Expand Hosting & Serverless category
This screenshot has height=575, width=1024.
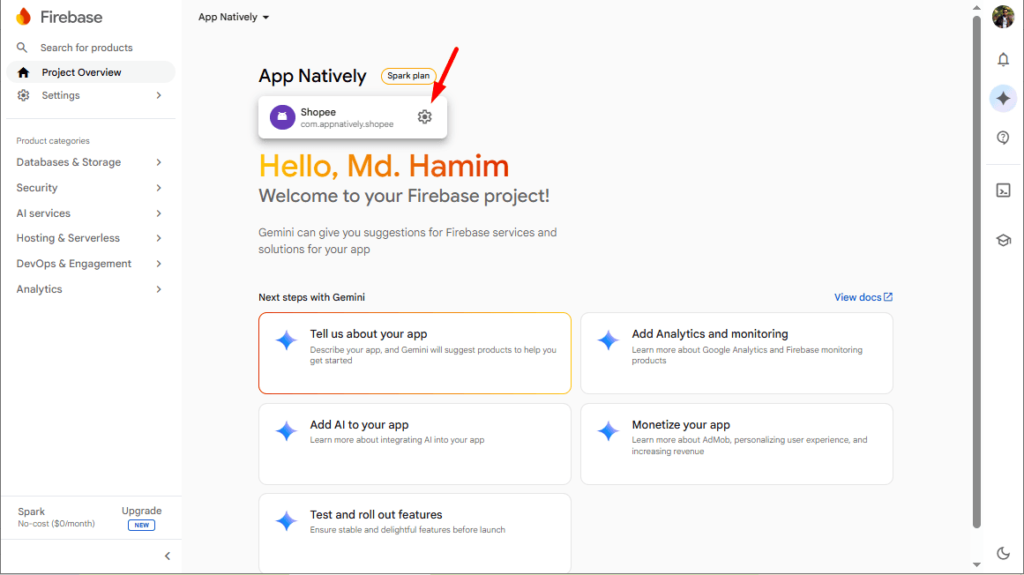click(x=89, y=238)
